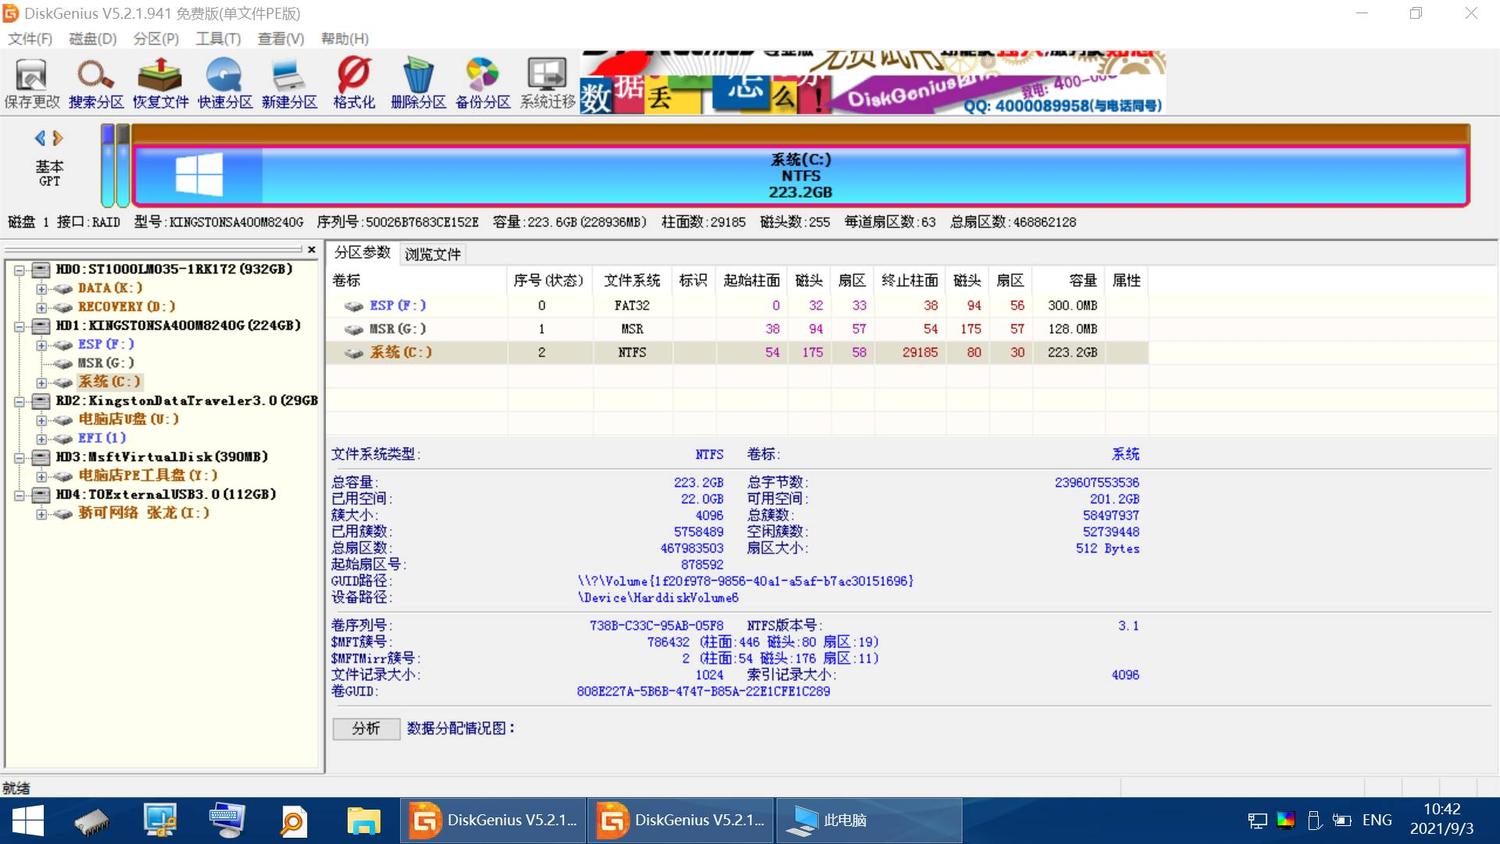Image resolution: width=1500 pixels, height=844 pixels.
Task: Click the 保存更改 save changes icon
Action: [32, 83]
